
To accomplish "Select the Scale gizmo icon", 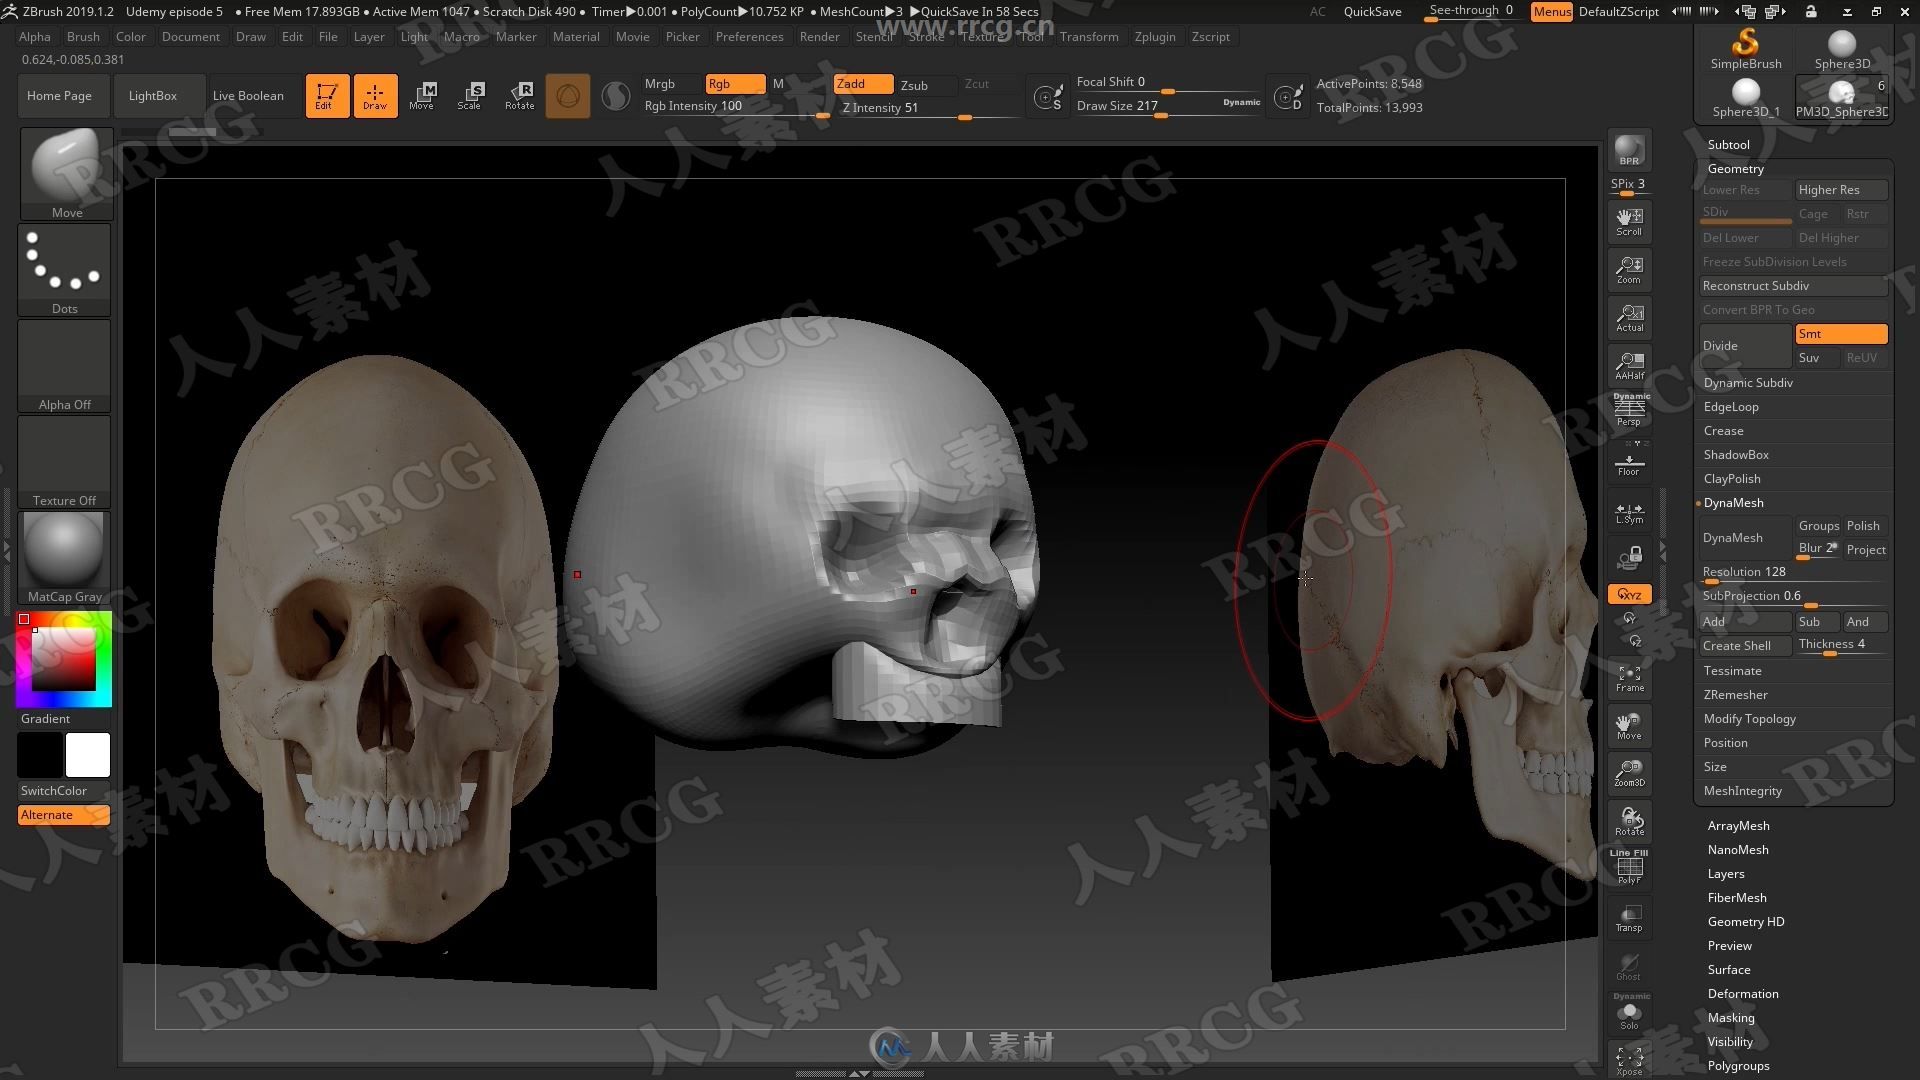I will click(x=470, y=96).
